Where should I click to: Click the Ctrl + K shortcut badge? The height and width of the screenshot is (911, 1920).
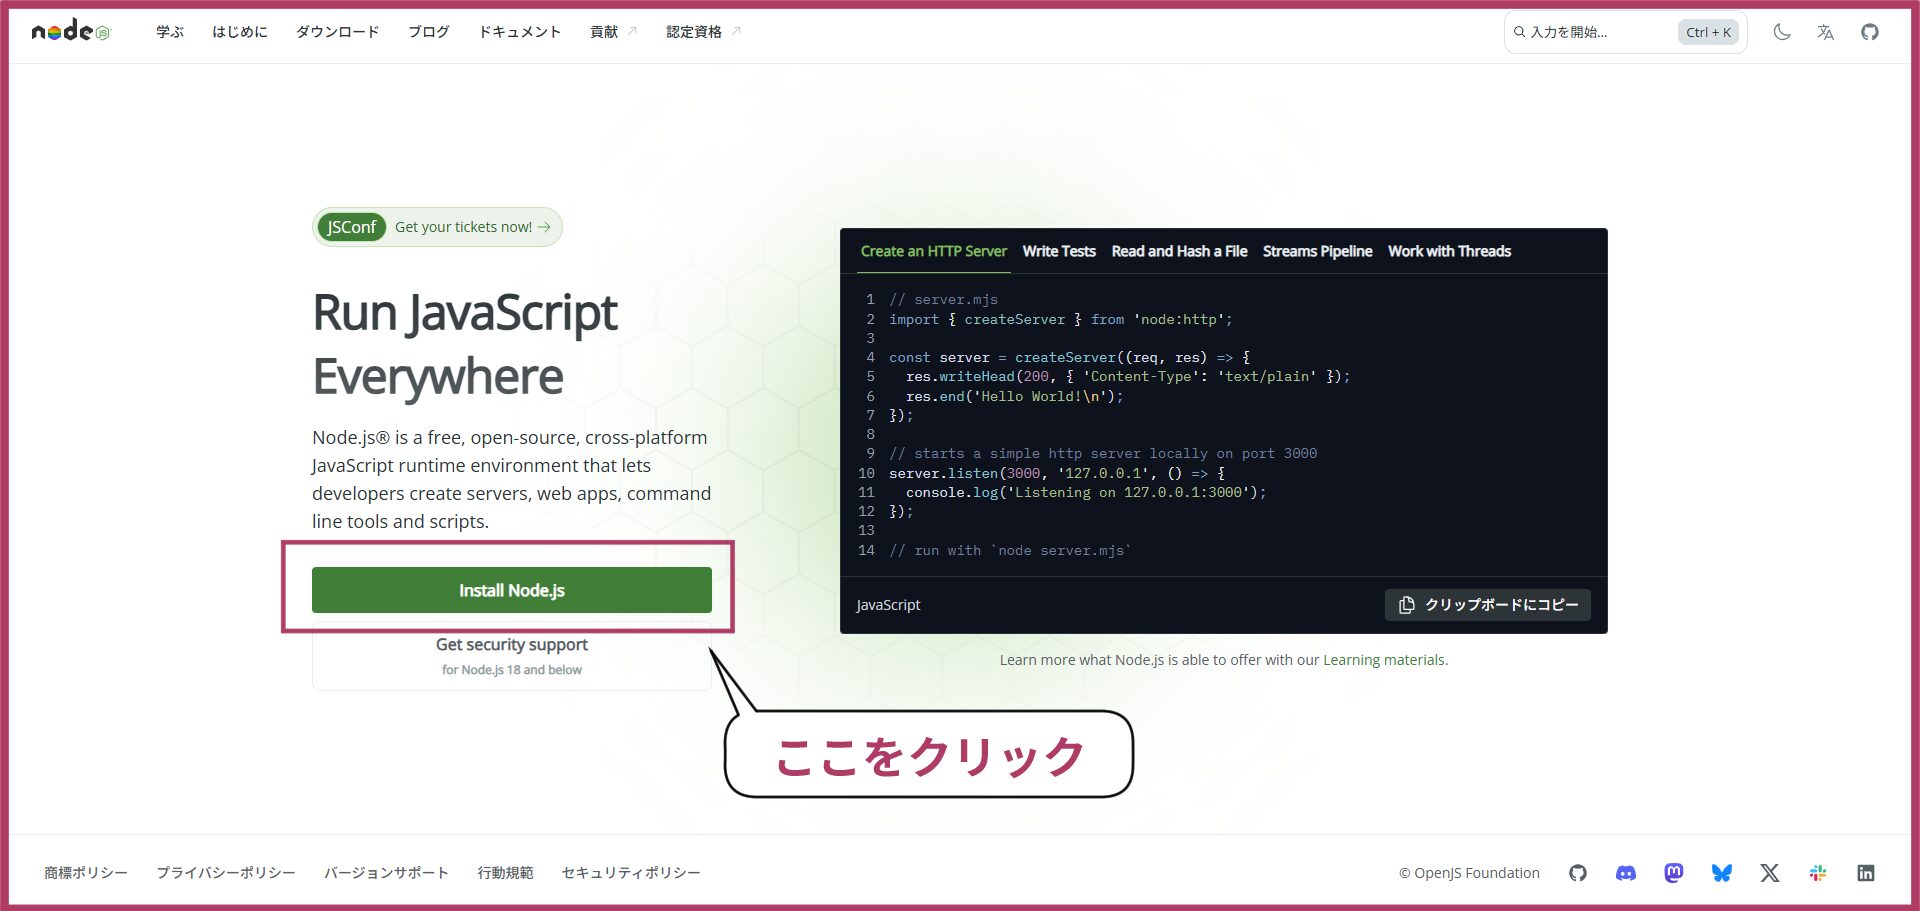coord(1708,32)
